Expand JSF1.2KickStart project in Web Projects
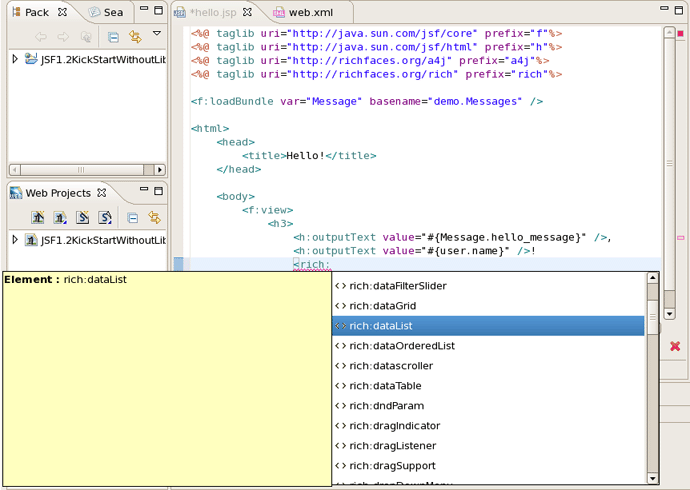The height and width of the screenshot is (490, 690). click(15, 240)
